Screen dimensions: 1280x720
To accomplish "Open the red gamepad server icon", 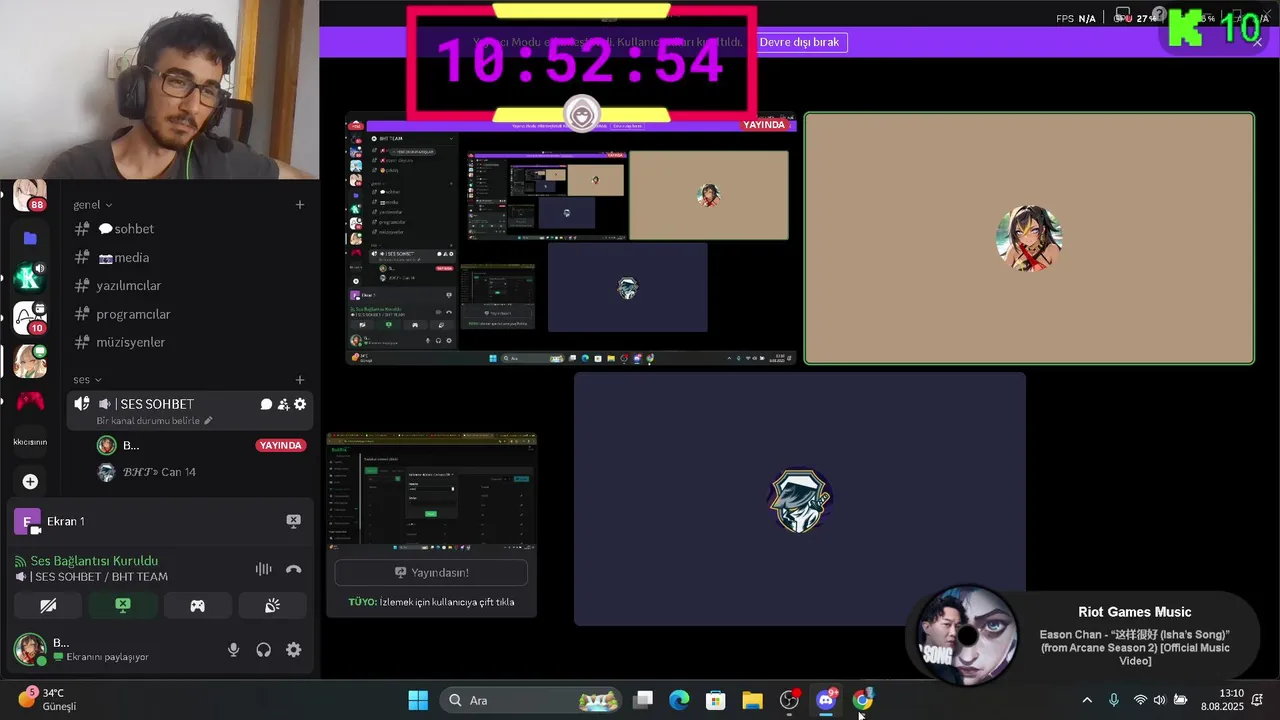I will point(30,401).
